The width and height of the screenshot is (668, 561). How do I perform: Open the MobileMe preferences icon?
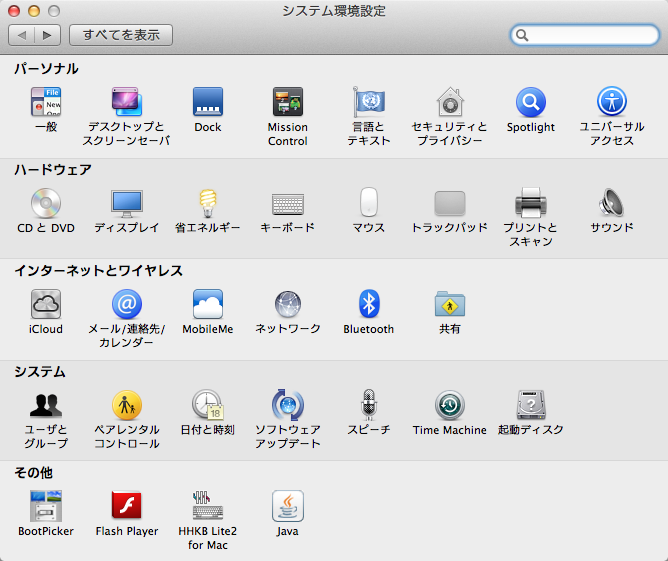click(207, 304)
